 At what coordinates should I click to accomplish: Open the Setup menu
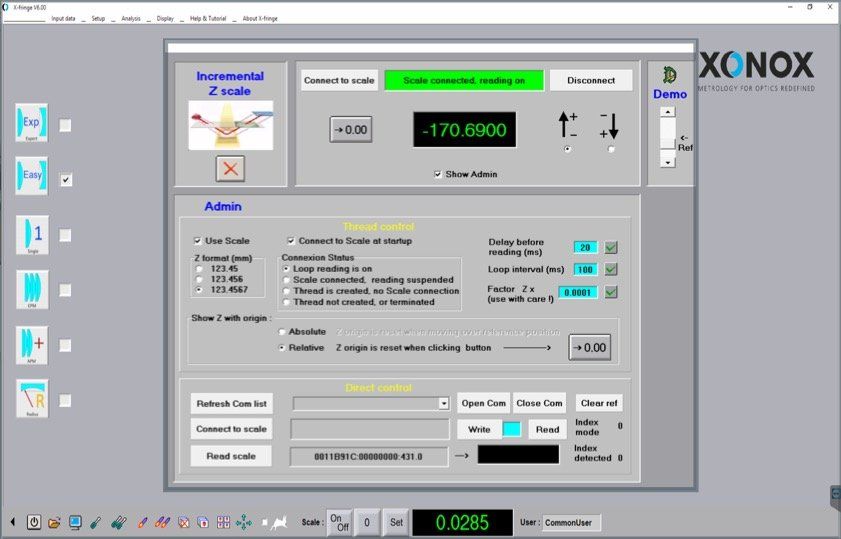pyautogui.click(x=97, y=18)
